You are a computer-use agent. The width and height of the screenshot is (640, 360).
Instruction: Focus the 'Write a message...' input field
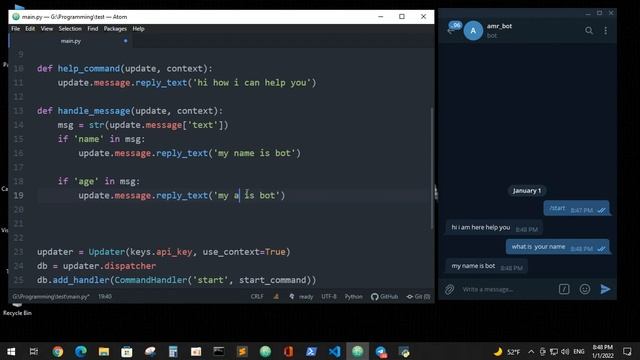506,289
